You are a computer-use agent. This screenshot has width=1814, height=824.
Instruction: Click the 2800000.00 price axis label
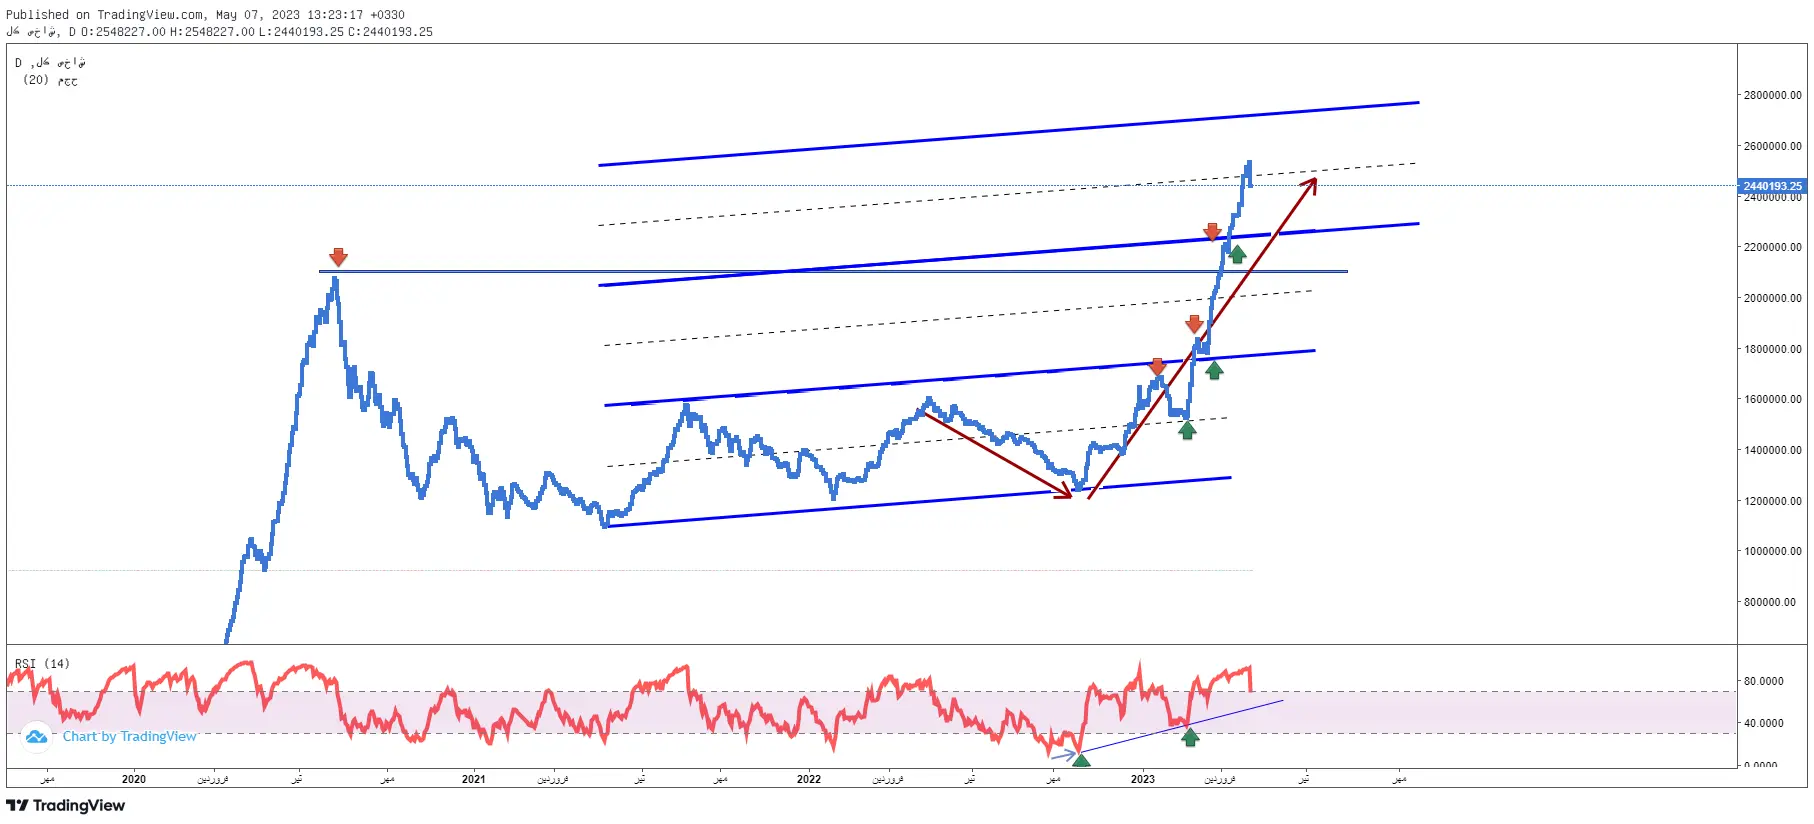(x=1772, y=96)
